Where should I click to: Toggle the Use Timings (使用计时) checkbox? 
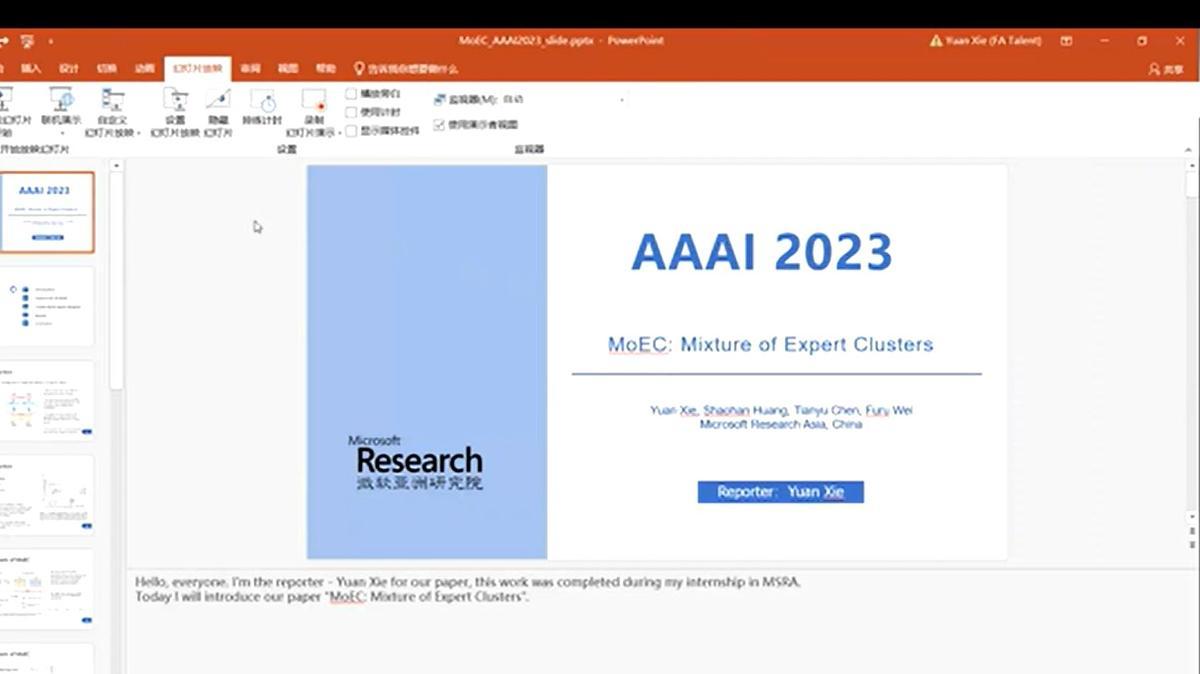(351, 112)
